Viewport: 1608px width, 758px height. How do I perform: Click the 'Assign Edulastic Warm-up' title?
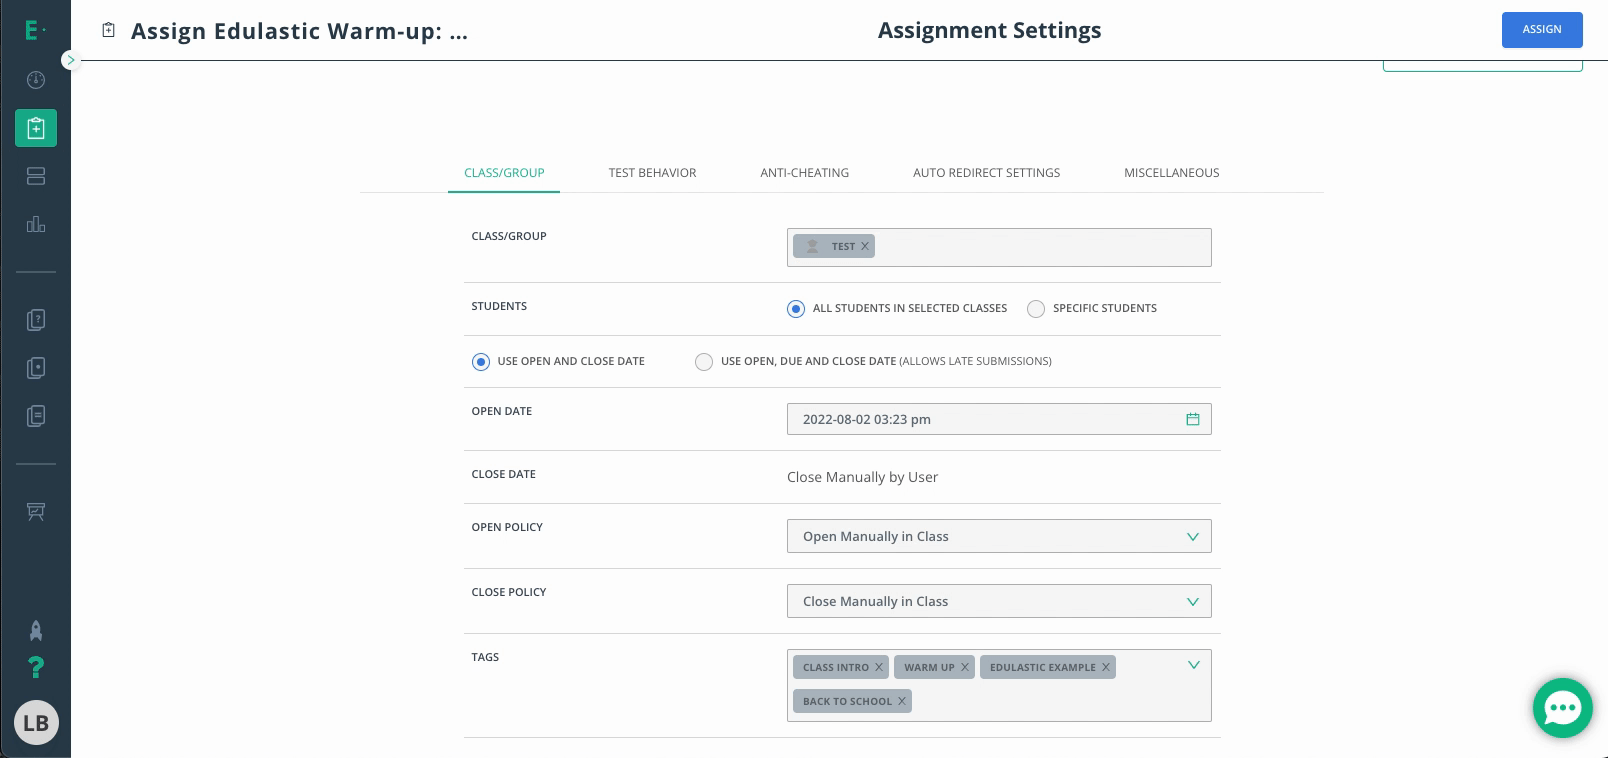(299, 31)
